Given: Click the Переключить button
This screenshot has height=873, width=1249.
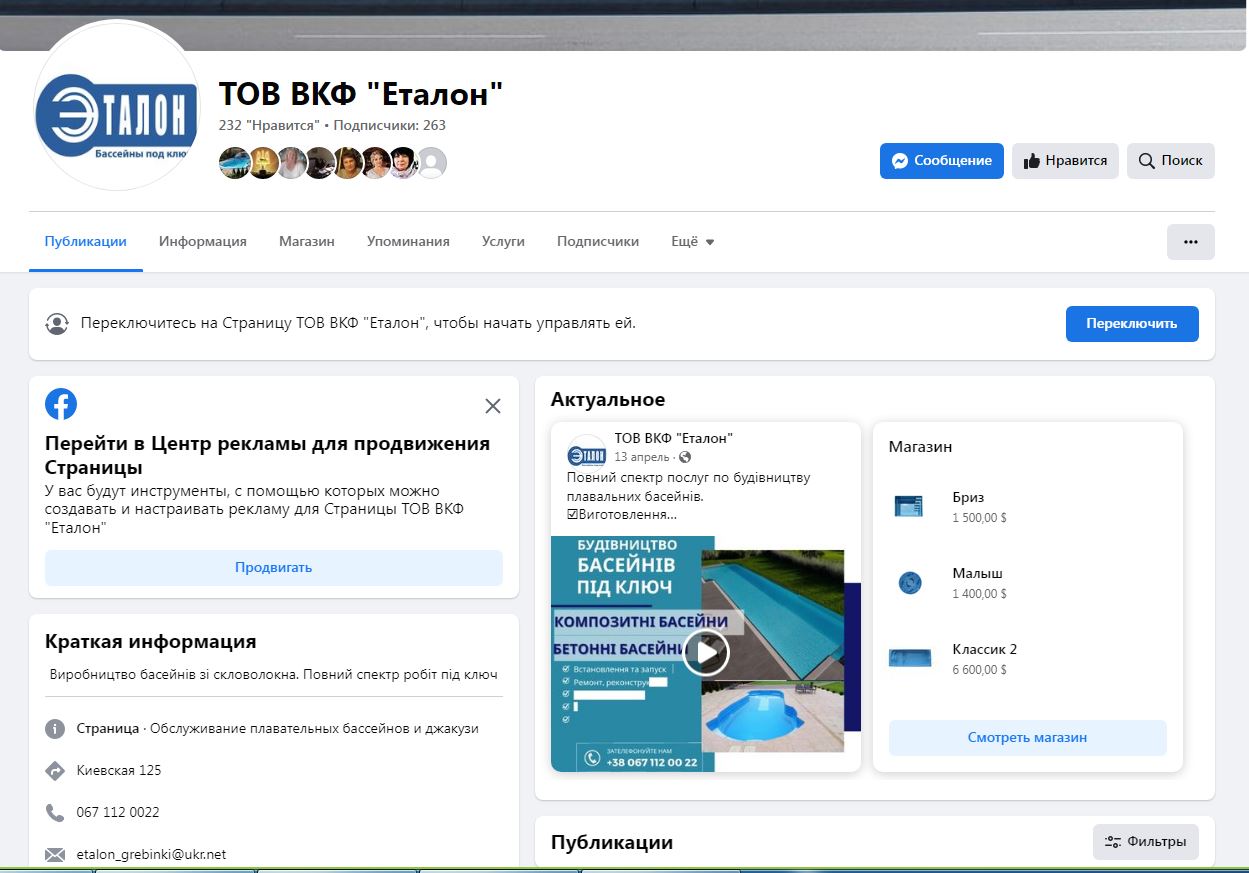Looking at the screenshot, I should [x=1132, y=324].
